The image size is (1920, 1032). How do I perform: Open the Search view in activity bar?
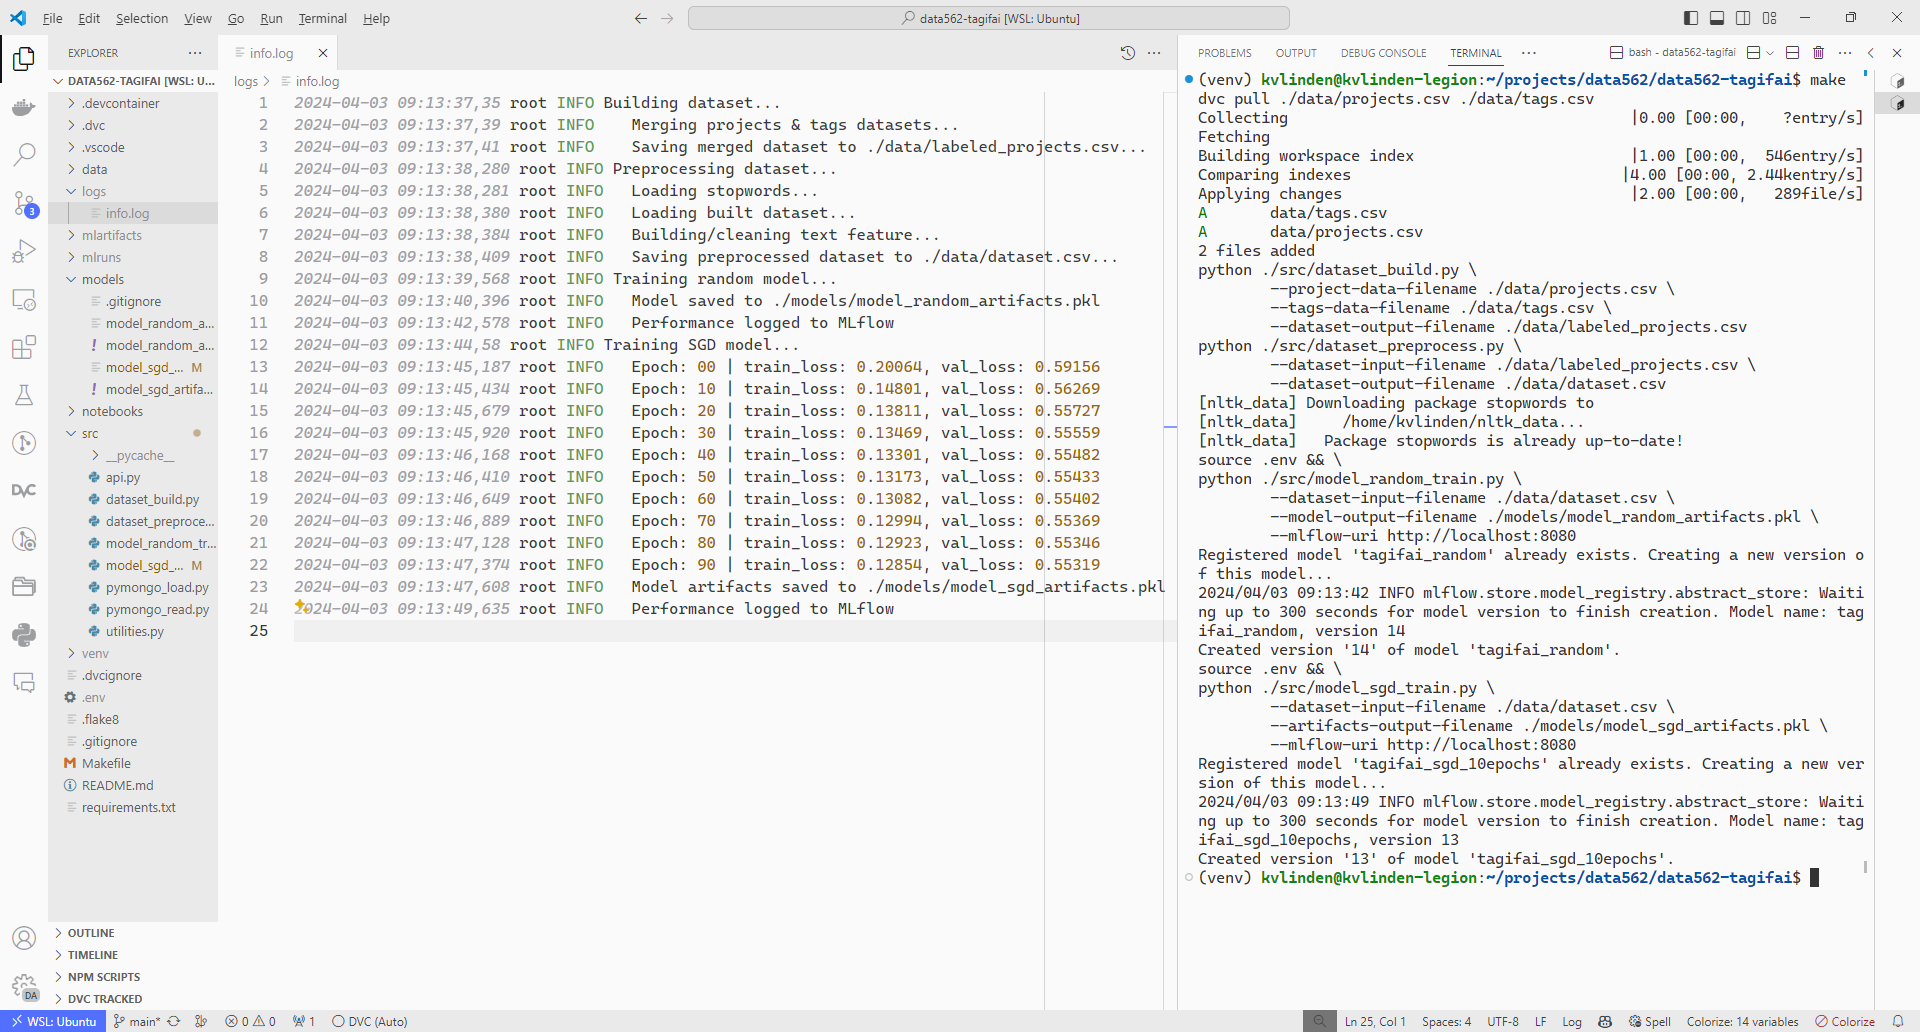click(24, 155)
